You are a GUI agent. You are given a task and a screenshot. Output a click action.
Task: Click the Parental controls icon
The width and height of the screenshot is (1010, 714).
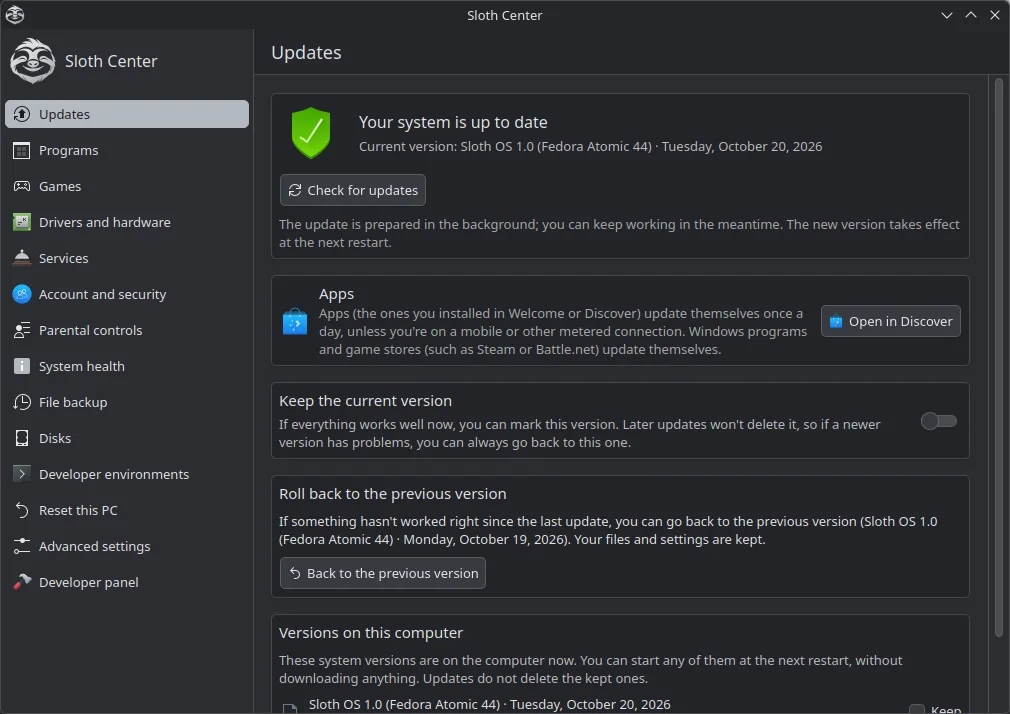pos(22,330)
